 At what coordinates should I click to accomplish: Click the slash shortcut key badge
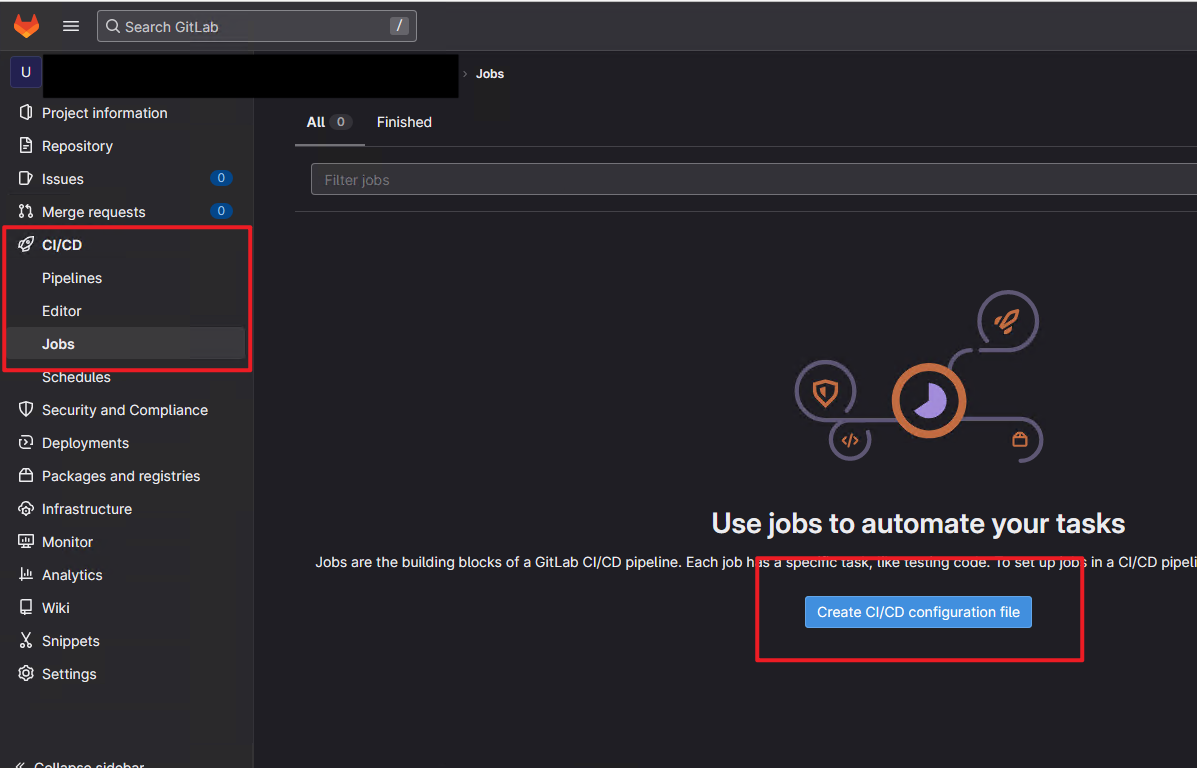coord(399,26)
